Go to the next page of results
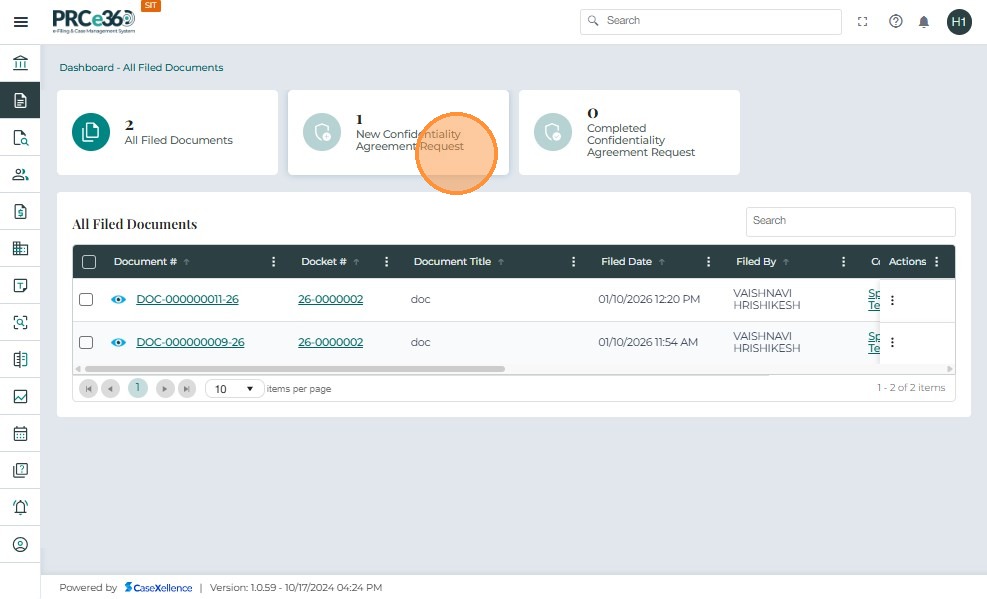 tap(165, 389)
